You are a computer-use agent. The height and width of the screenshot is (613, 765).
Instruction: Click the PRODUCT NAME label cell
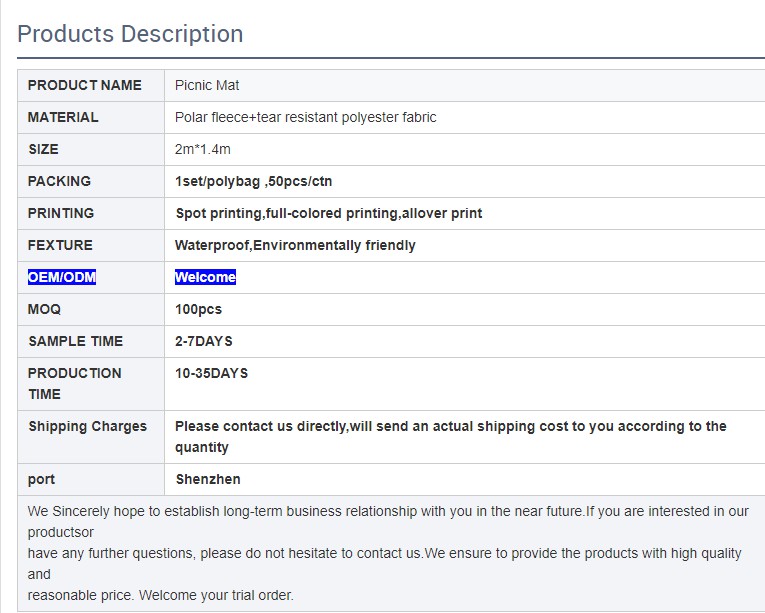(x=85, y=85)
